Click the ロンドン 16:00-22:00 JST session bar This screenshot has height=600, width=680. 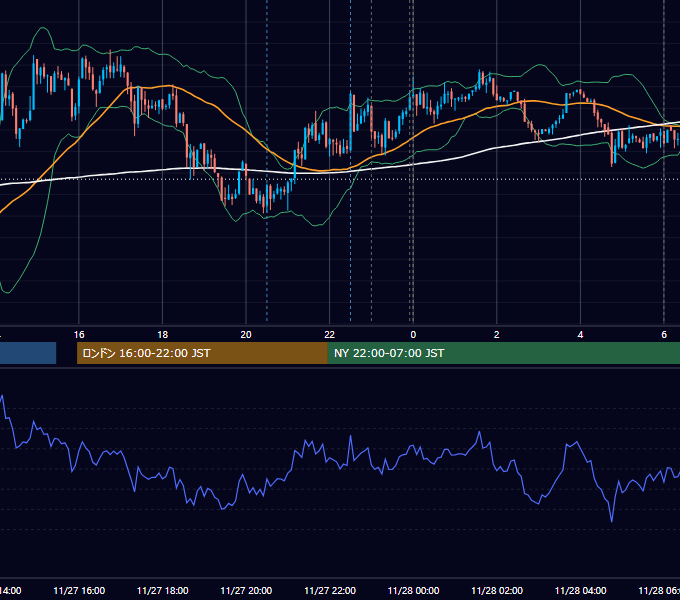coord(202,353)
